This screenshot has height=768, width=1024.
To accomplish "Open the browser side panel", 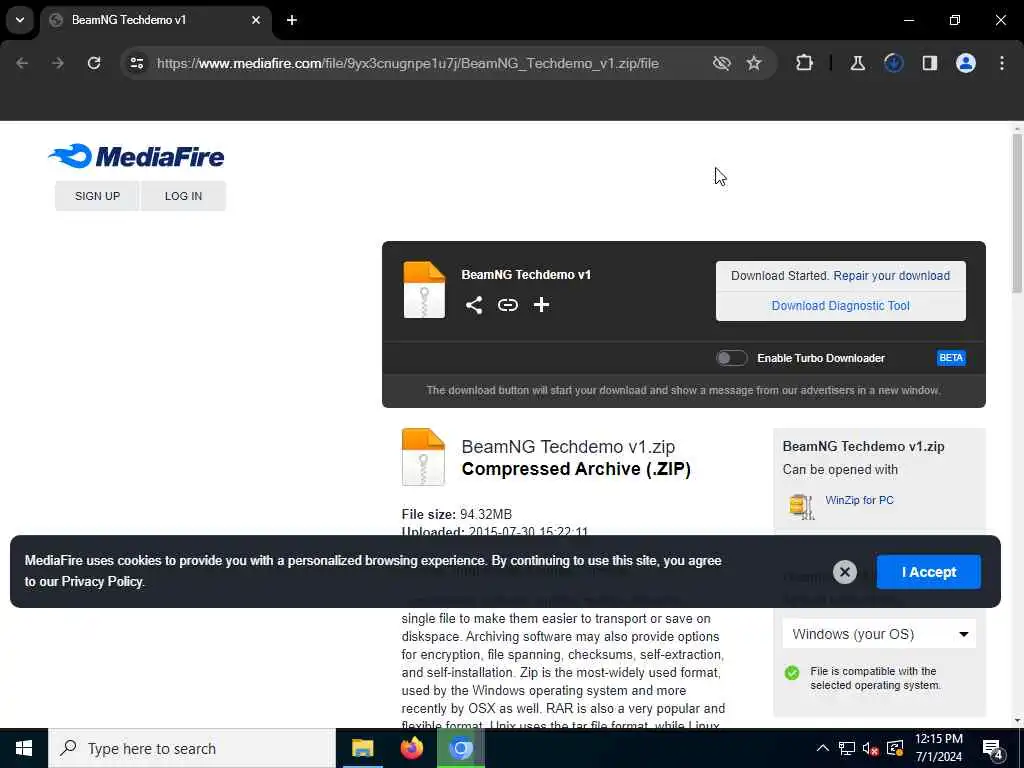I will 930,63.
